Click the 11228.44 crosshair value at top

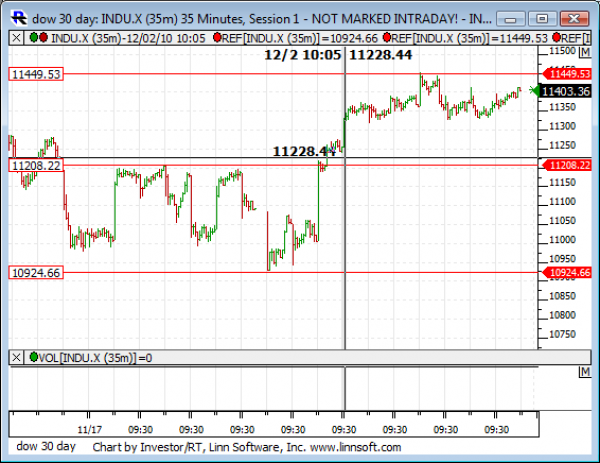[x=381, y=55]
